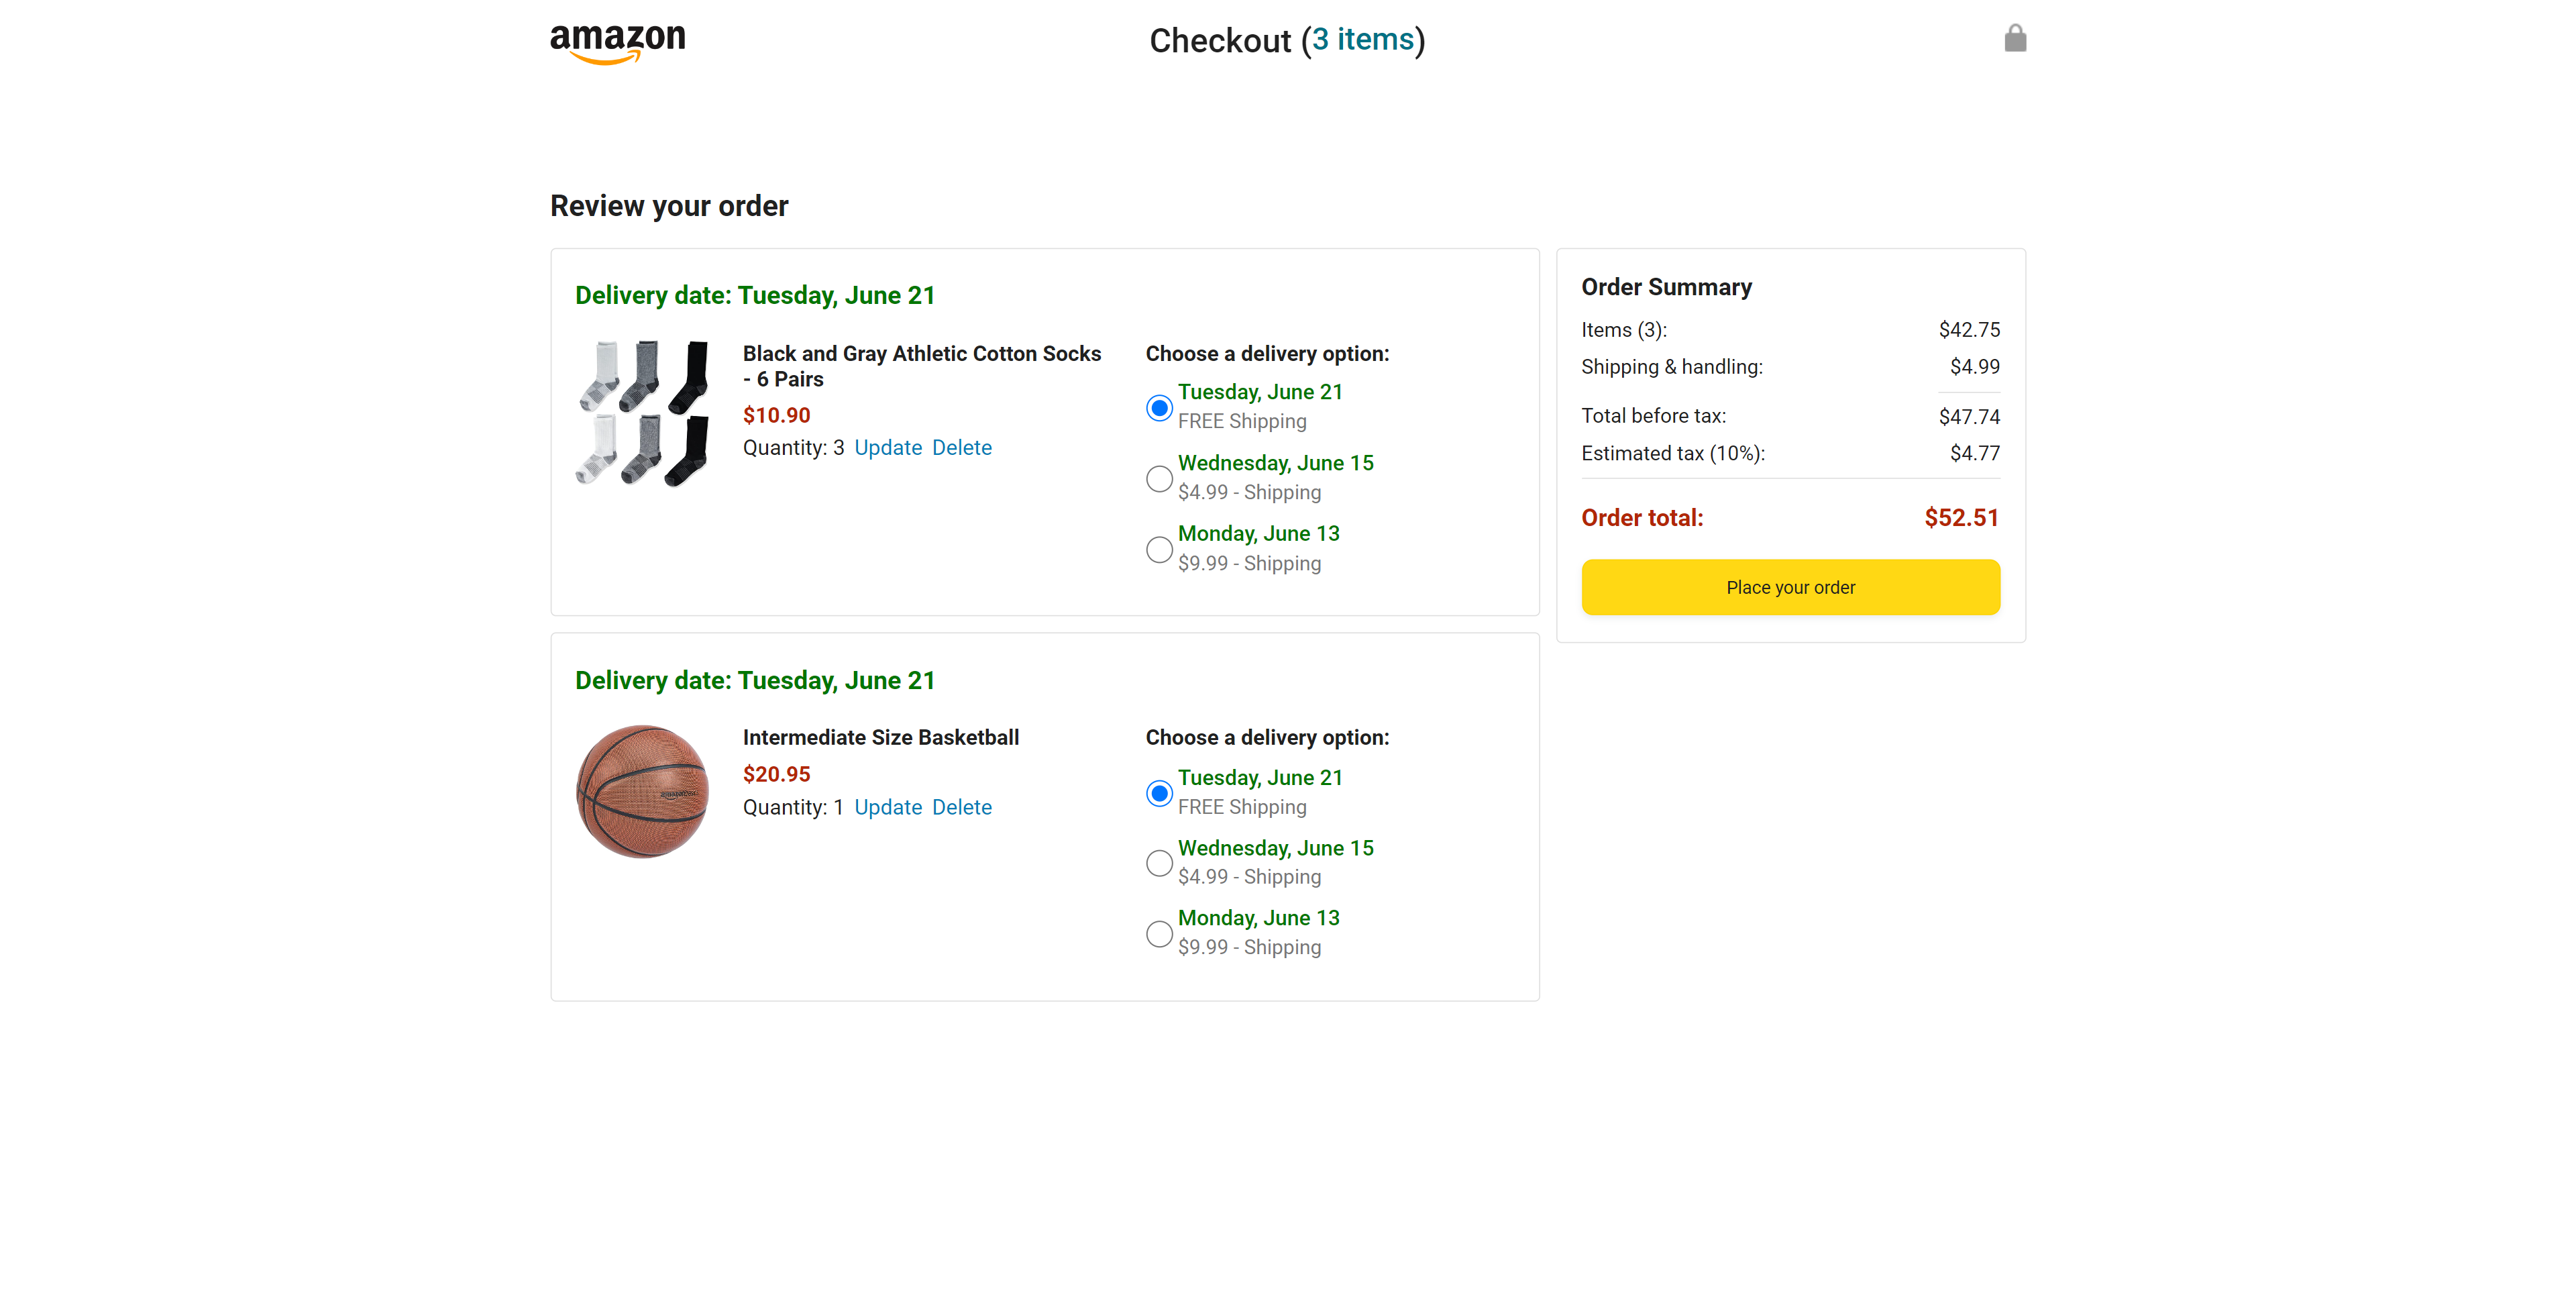This screenshot has width=2576, height=1299.
Task: Click the Order total amount $52.51
Action: click(1960, 518)
